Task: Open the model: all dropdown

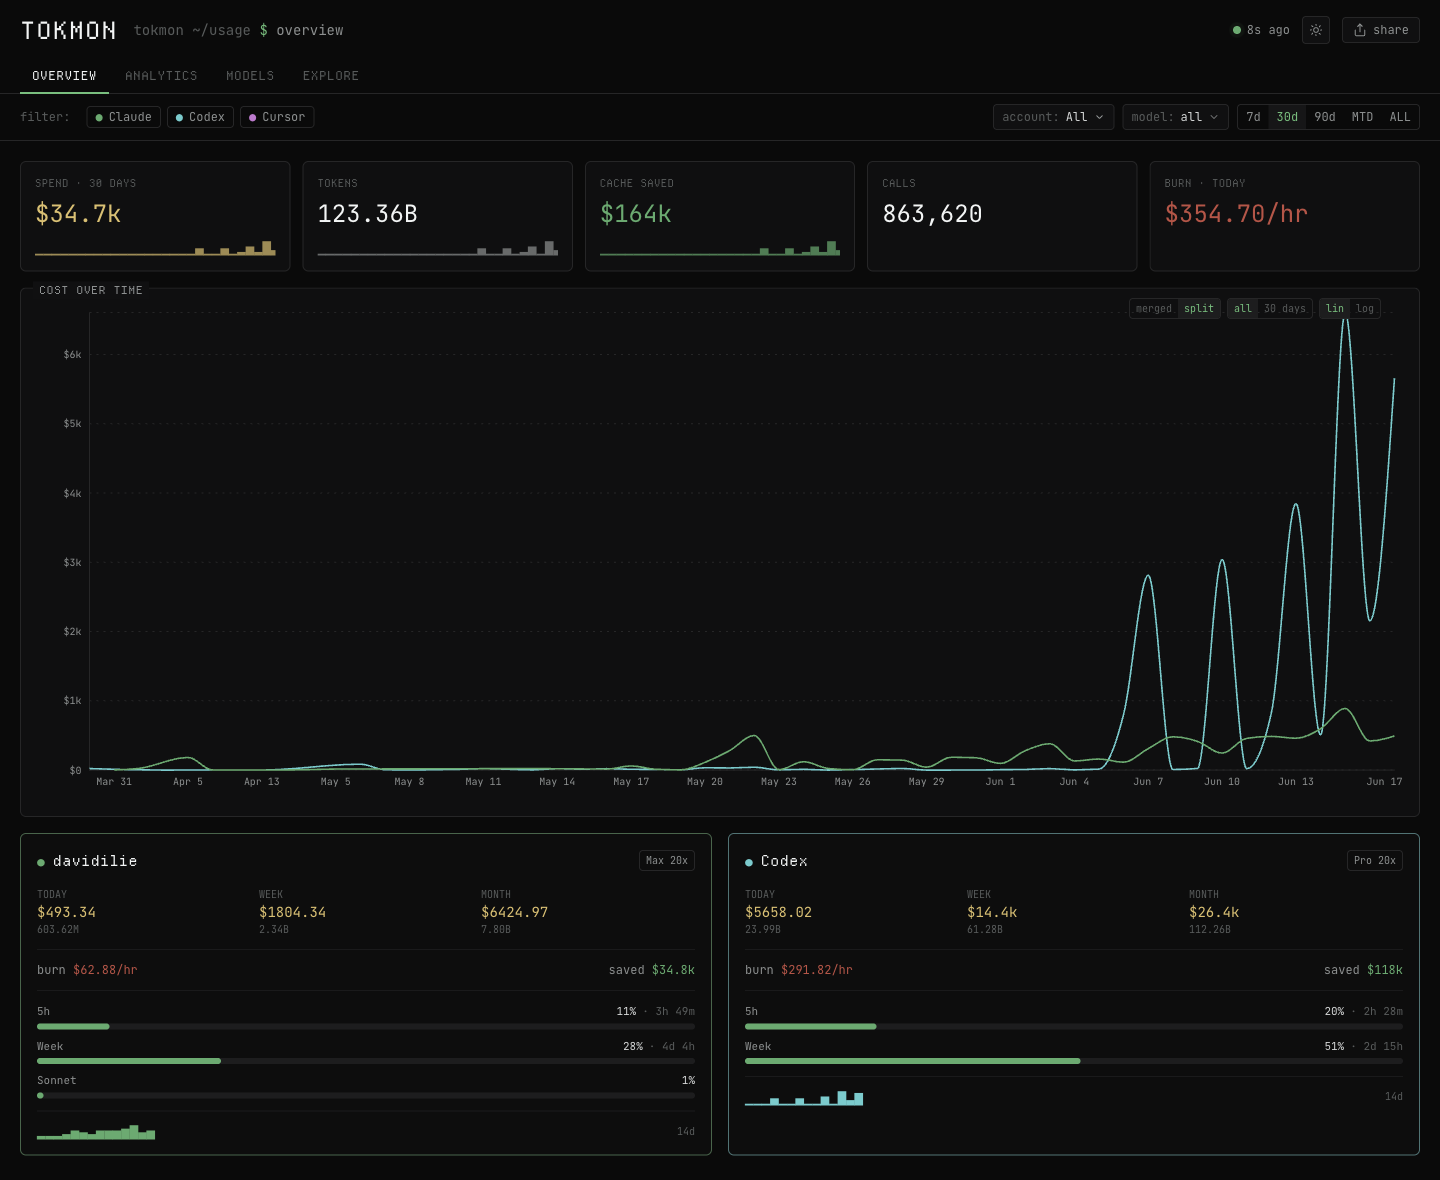Action: 1175,117
